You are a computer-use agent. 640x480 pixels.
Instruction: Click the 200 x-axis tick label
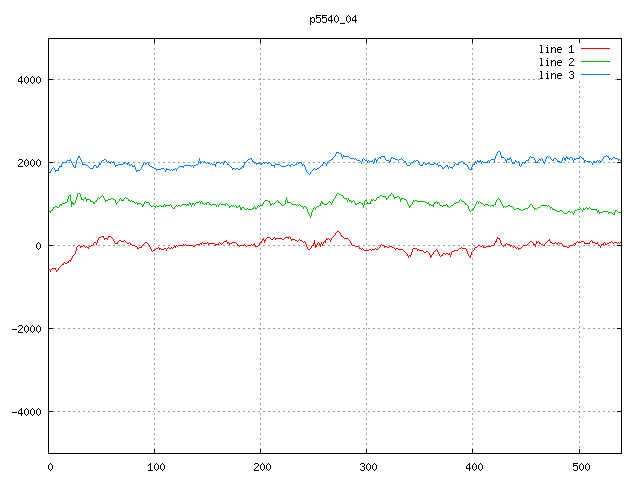pos(262,467)
